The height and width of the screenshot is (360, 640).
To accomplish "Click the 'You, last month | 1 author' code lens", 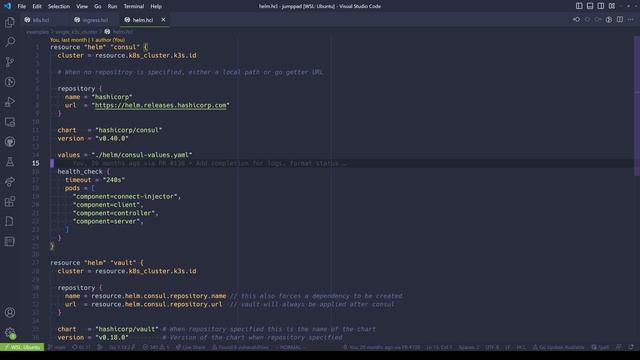I will (x=87, y=40).
